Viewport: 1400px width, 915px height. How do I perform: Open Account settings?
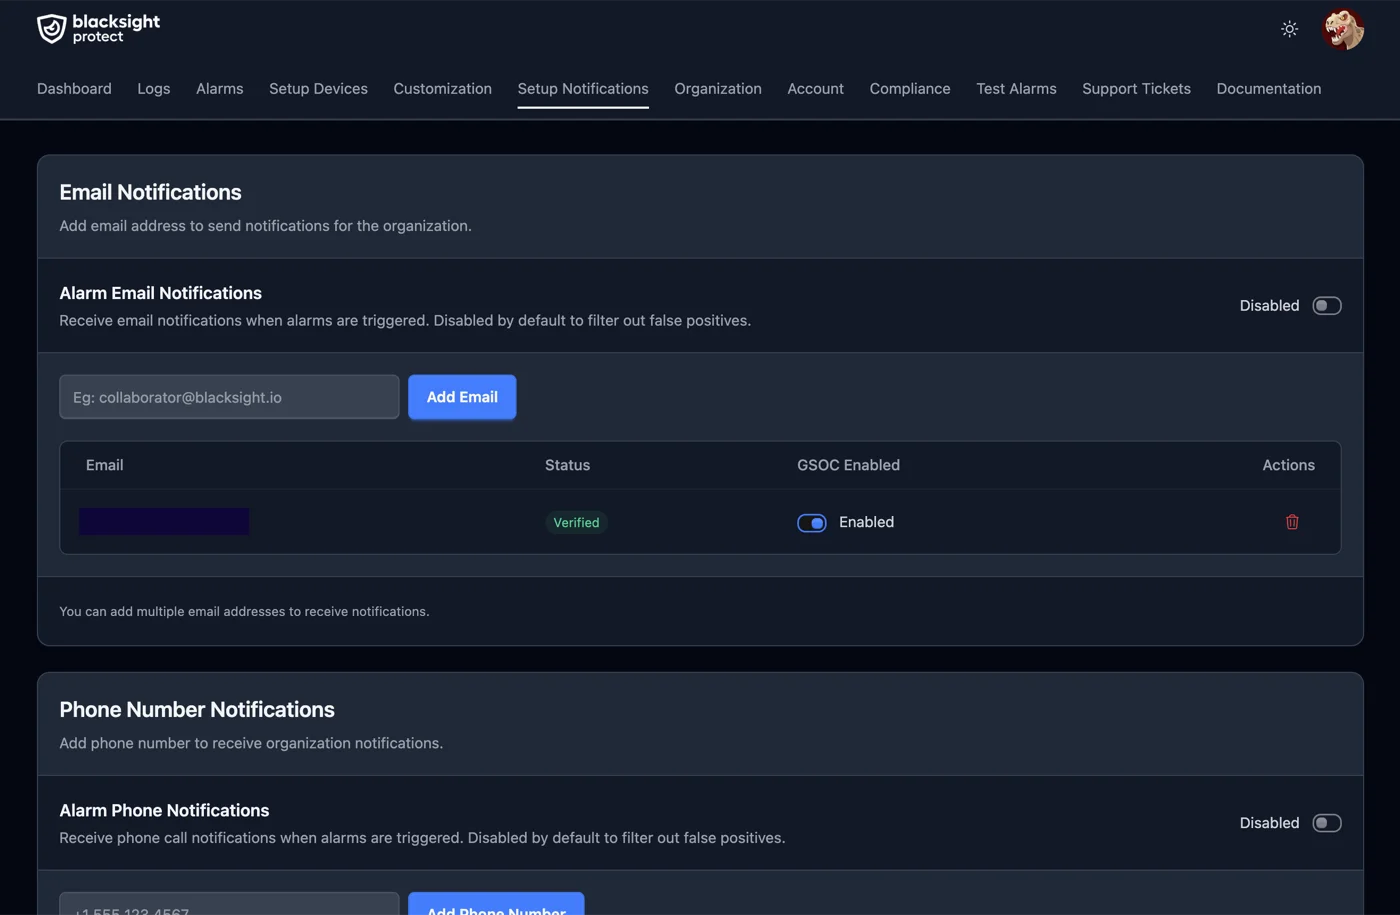(815, 88)
